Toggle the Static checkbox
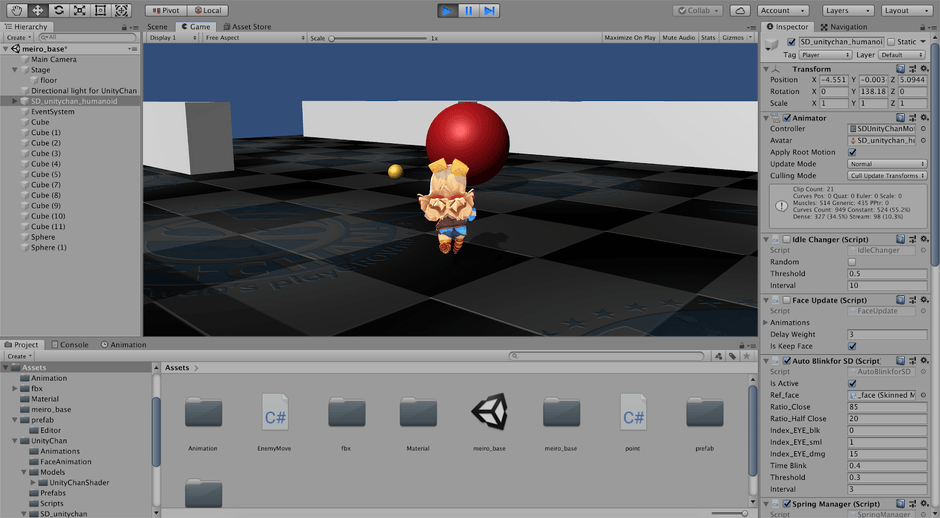This screenshot has width=940, height=518. click(891, 42)
